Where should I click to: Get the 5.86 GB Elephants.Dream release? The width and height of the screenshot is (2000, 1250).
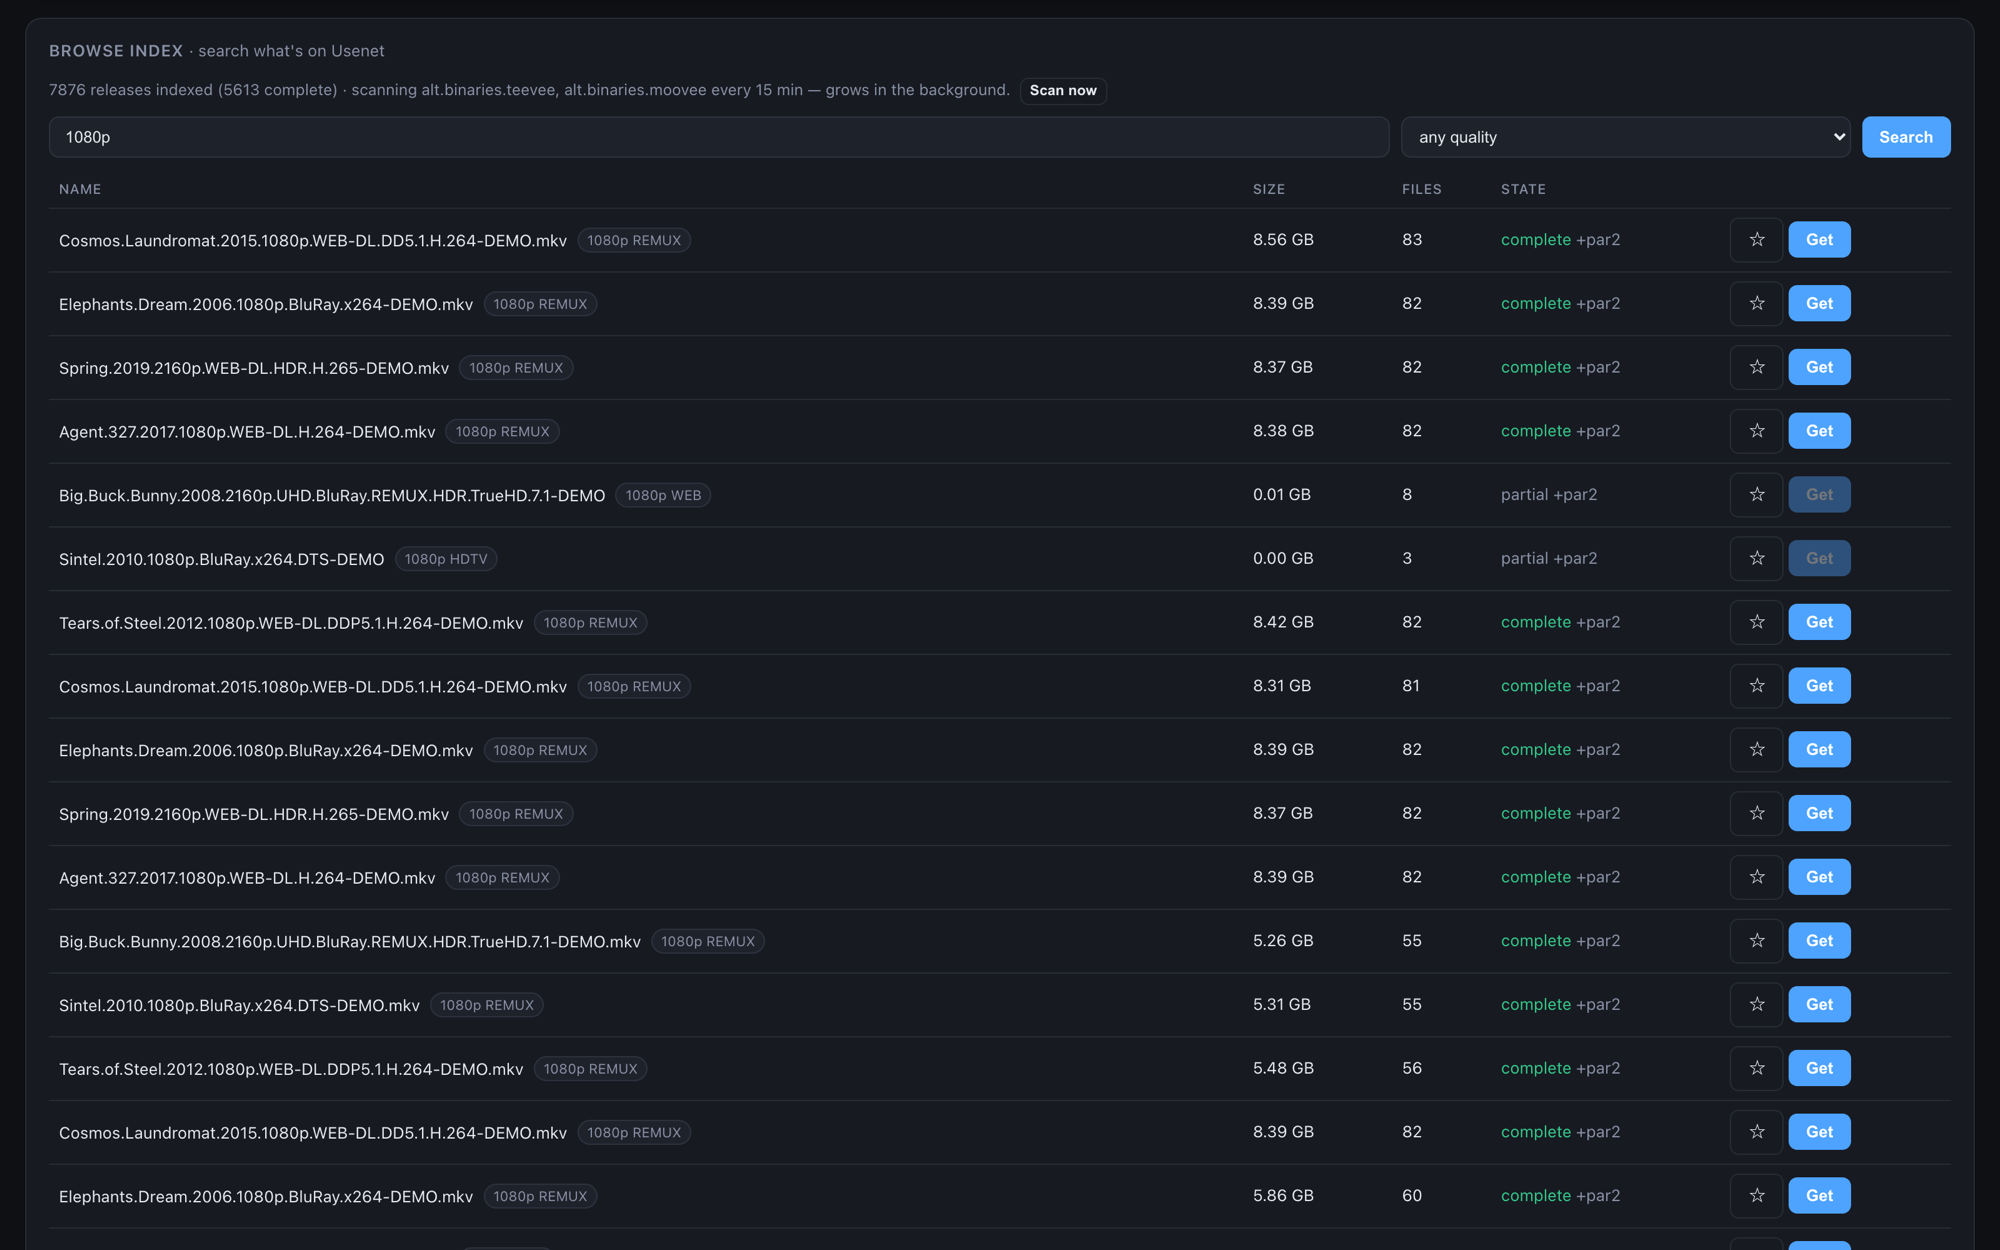[x=1819, y=1196]
